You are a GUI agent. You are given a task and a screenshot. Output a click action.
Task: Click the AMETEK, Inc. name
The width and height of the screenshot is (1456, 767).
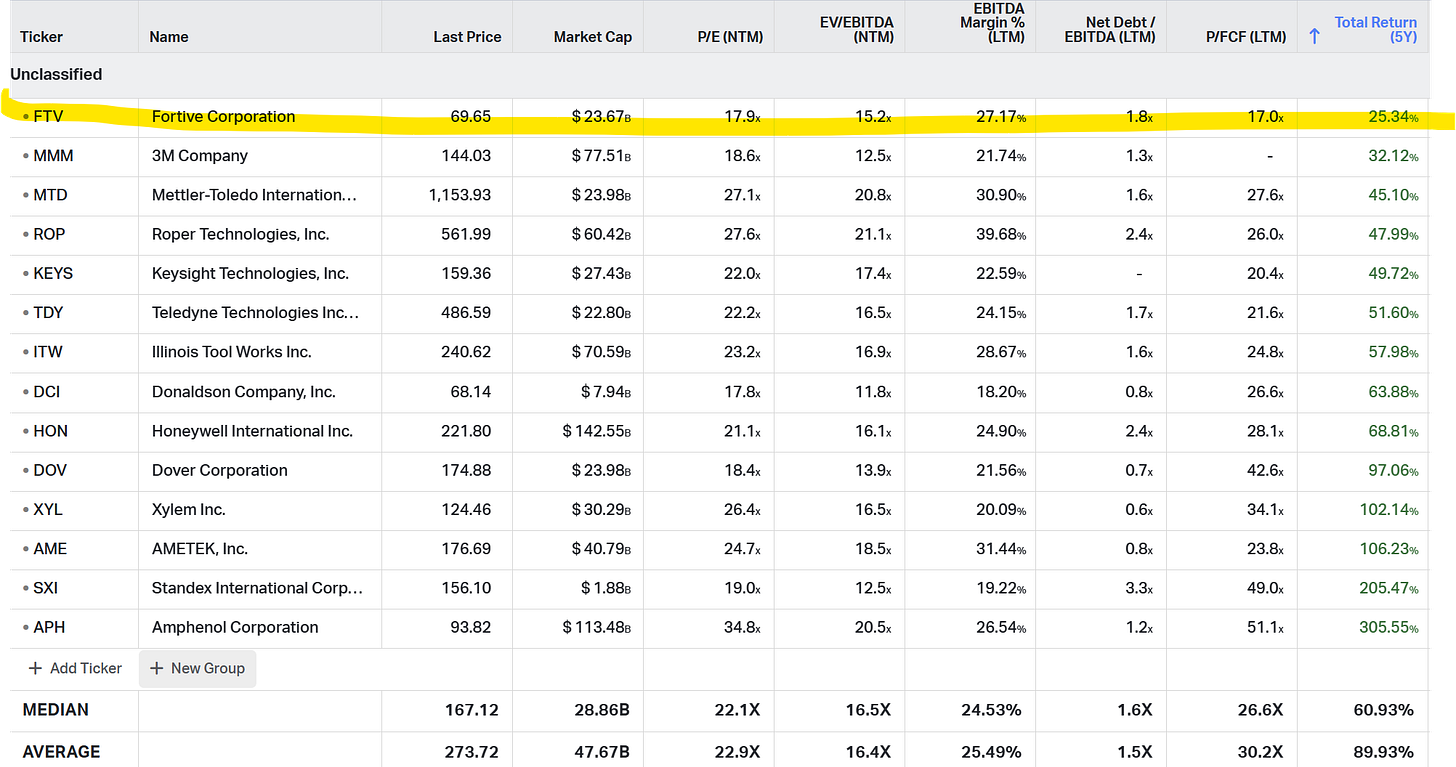point(200,549)
